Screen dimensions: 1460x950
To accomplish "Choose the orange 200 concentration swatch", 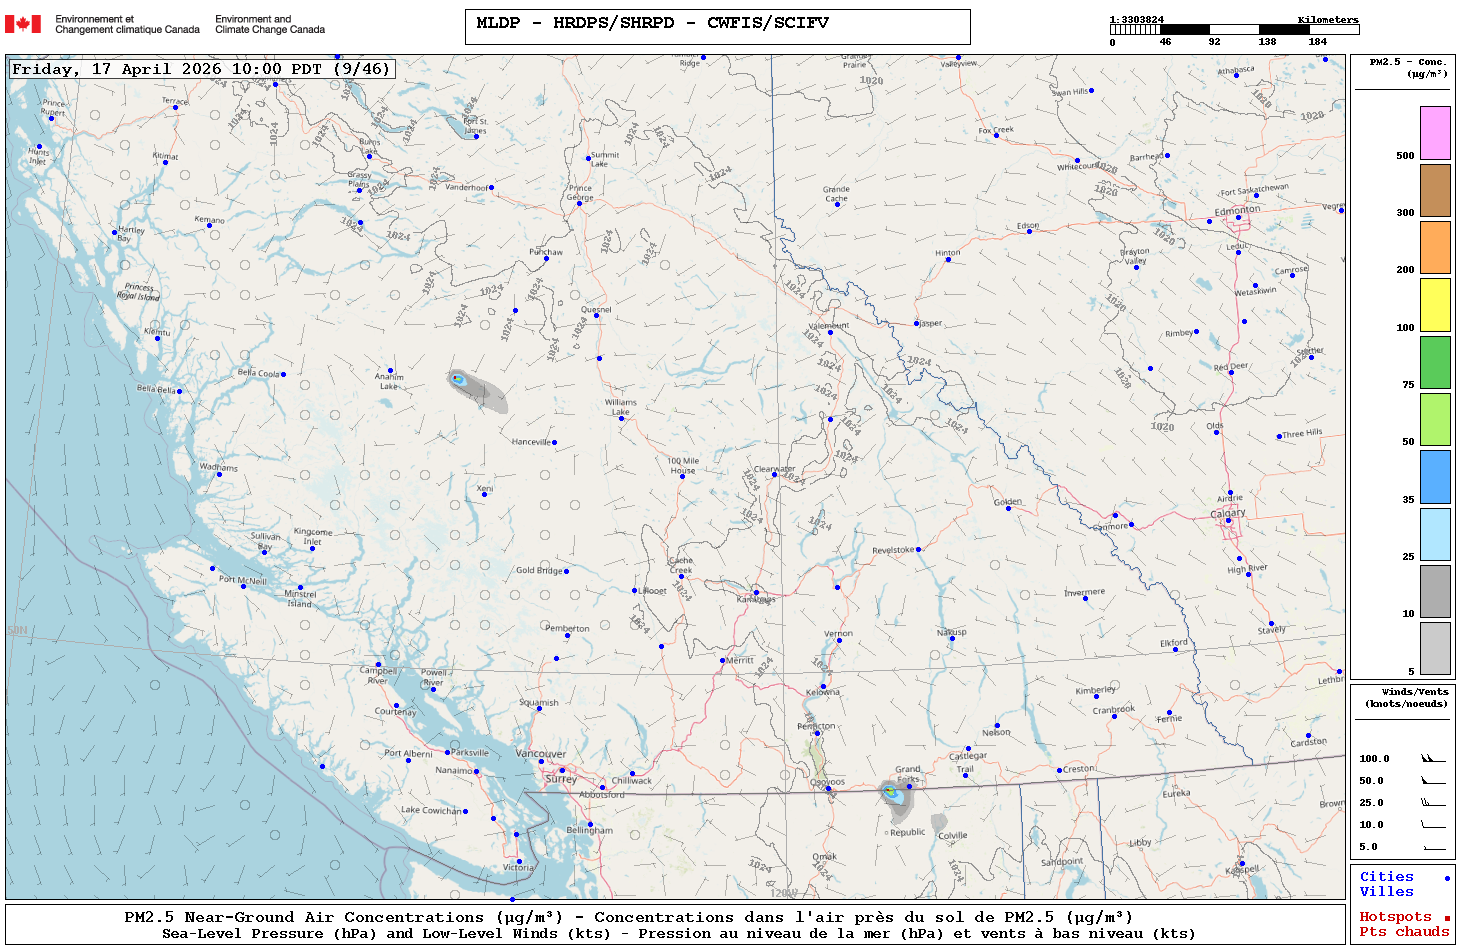I will click(x=1435, y=247).
